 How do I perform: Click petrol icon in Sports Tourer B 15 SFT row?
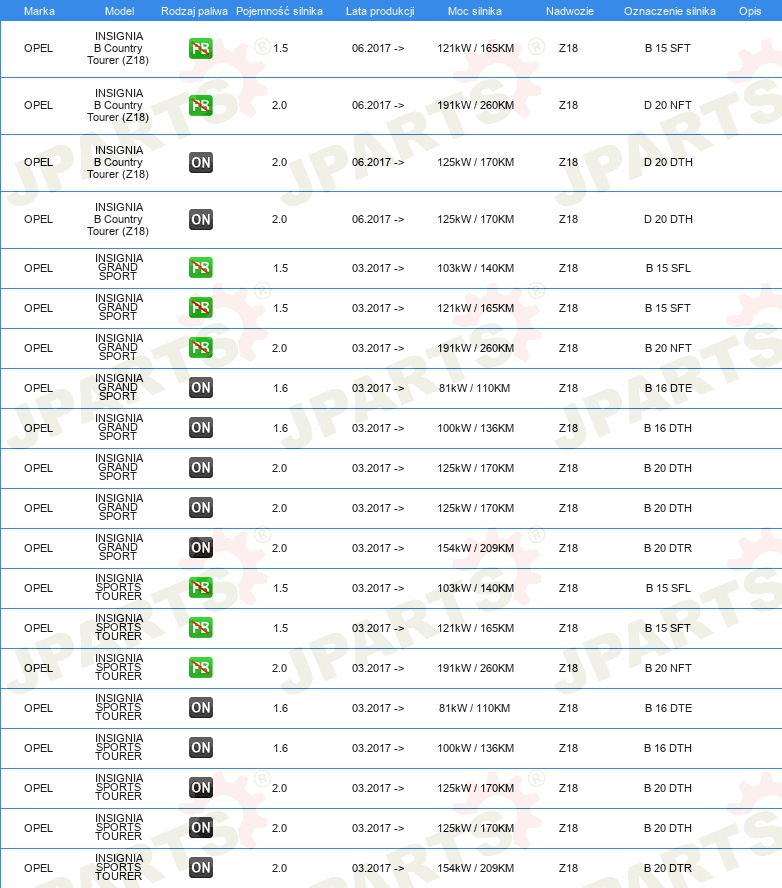click(x=200, y=628)
